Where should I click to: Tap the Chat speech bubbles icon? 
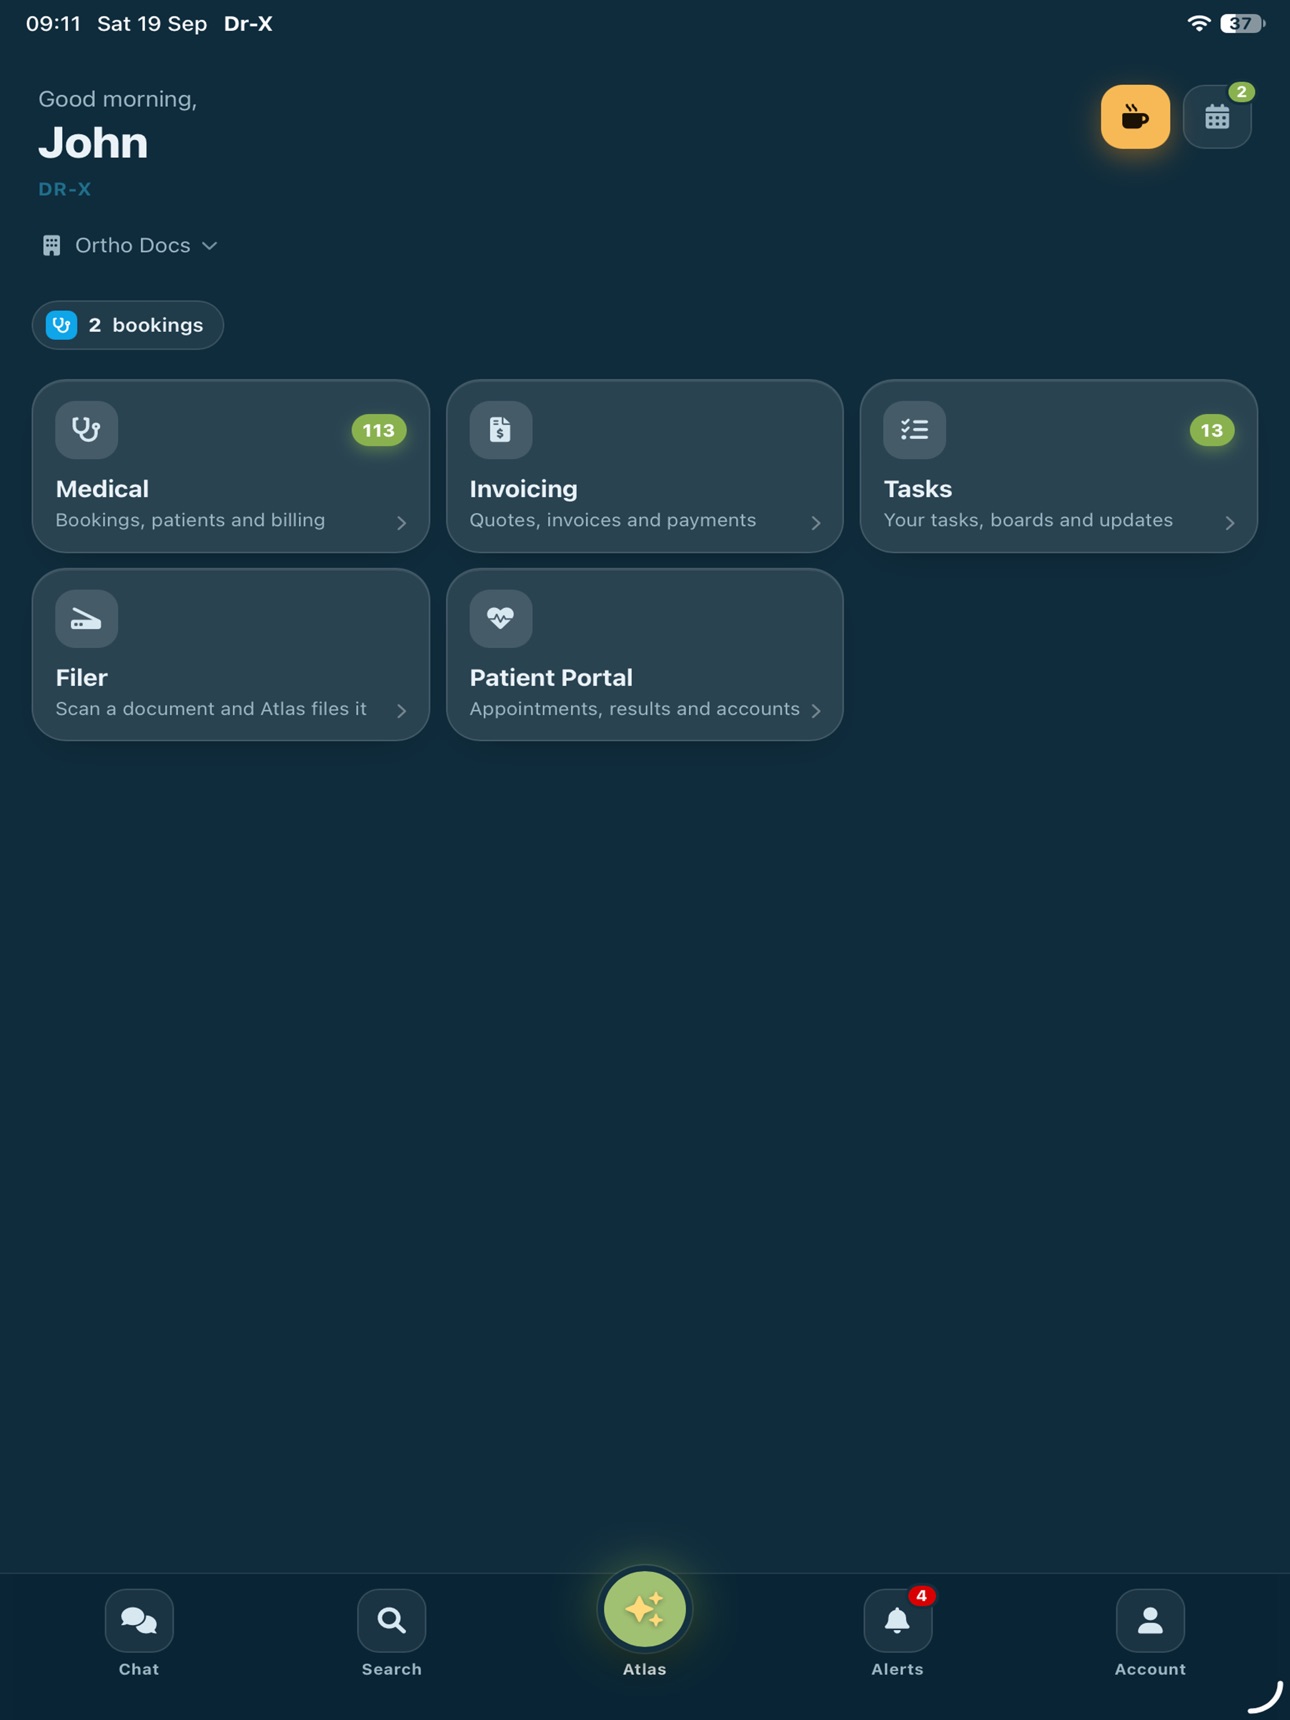139,1620
